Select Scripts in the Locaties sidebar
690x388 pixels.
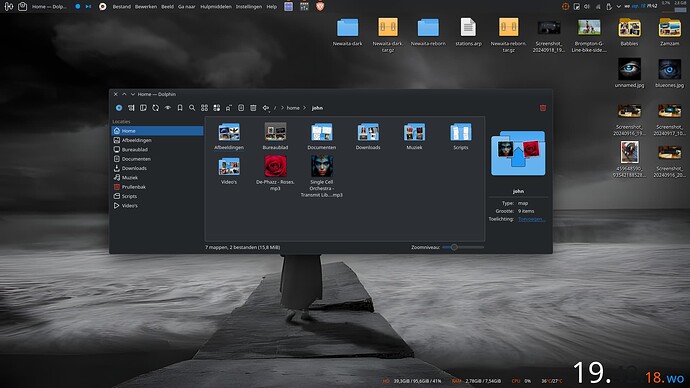(x=158, y=196)
